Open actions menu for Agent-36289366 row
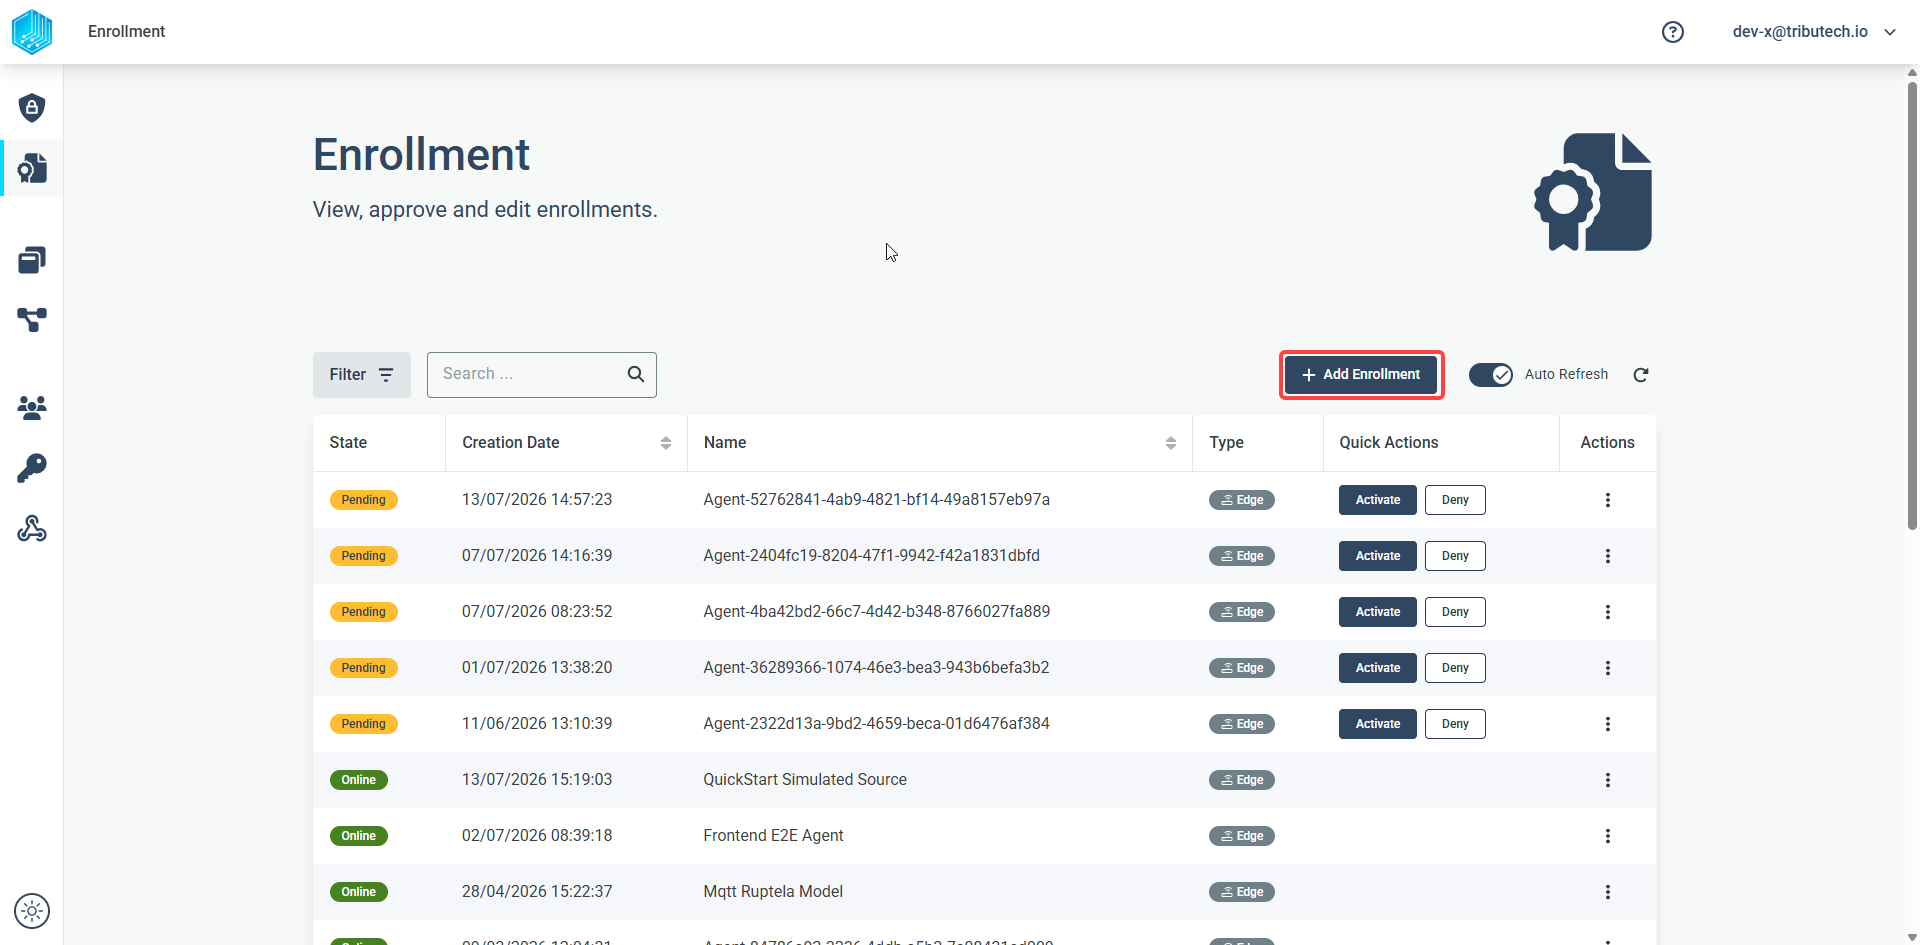Screen dimensions: 1920x945 coord(1608,668)
